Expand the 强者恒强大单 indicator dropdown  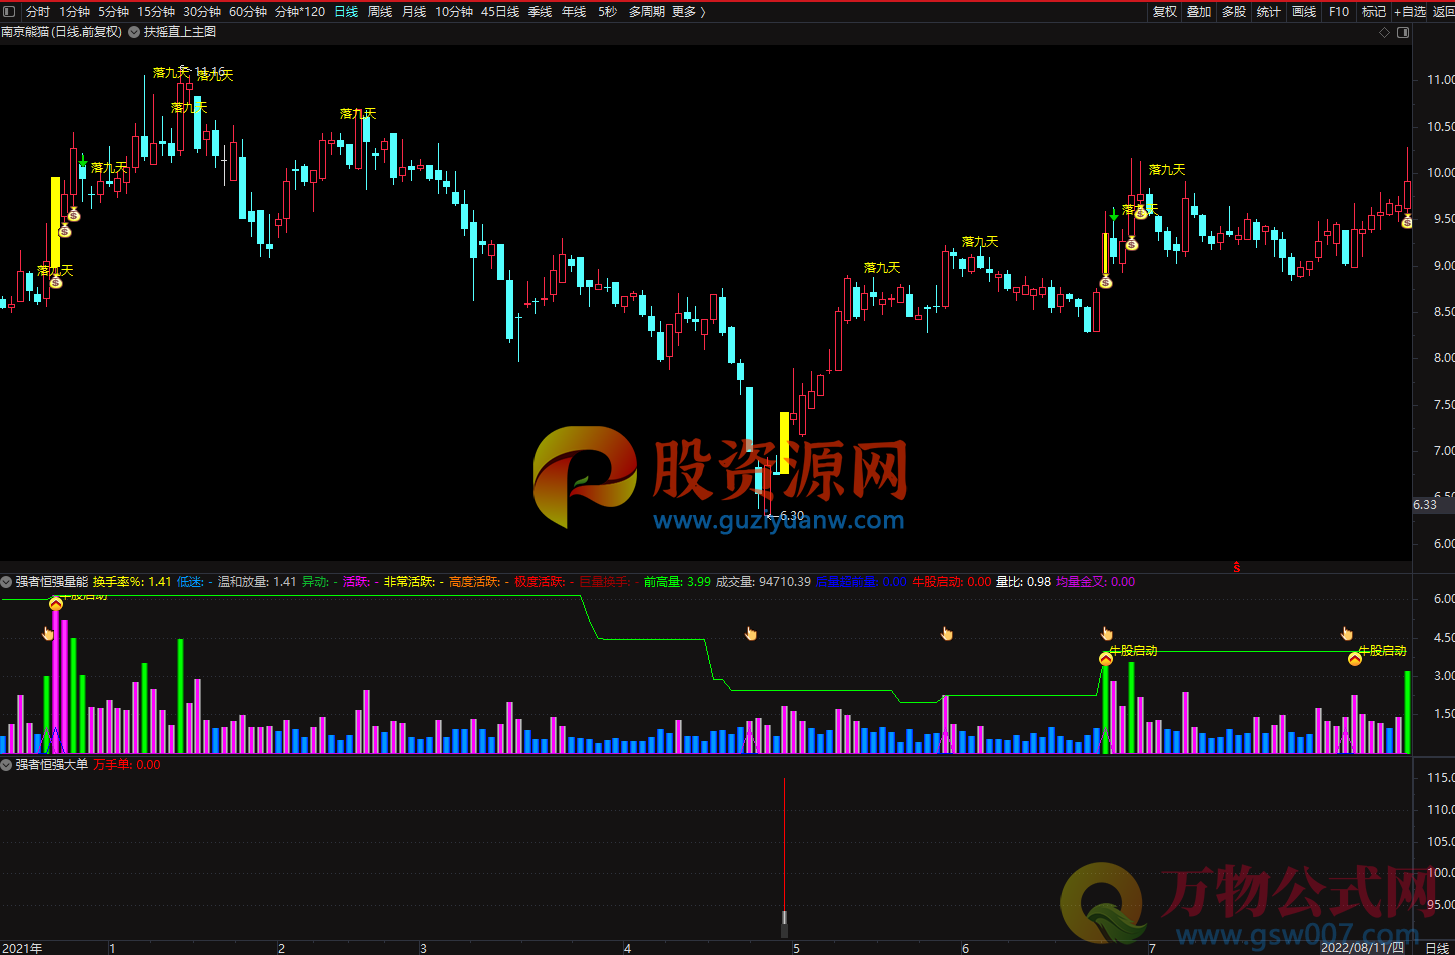pyautogui.click(x=6, y=764)
